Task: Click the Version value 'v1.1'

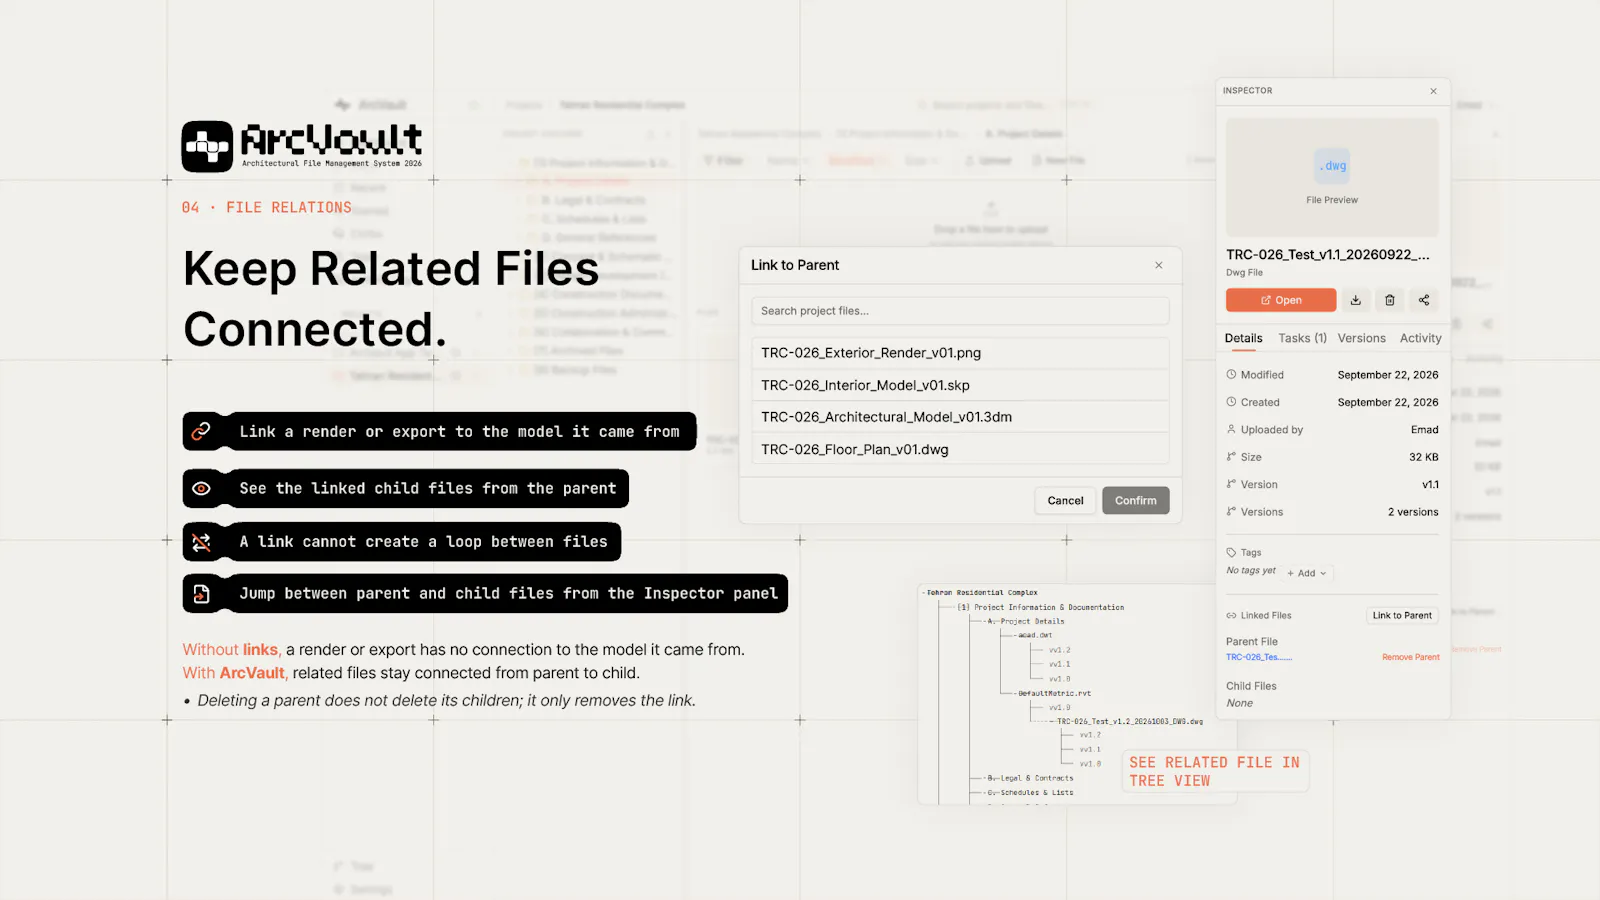Action: click(1430, 485)
